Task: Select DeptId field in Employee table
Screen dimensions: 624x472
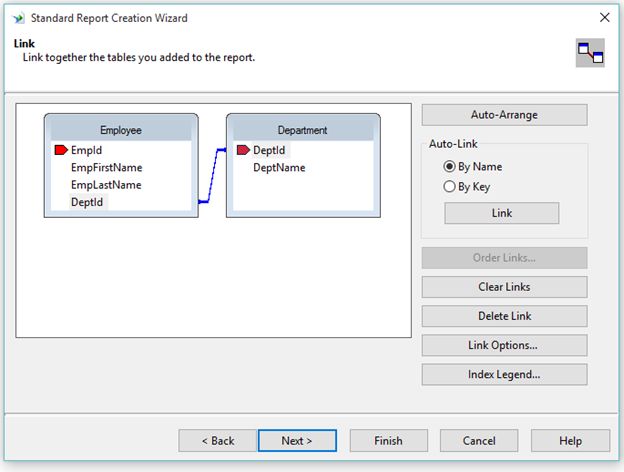Action: [x=87, y=202]
